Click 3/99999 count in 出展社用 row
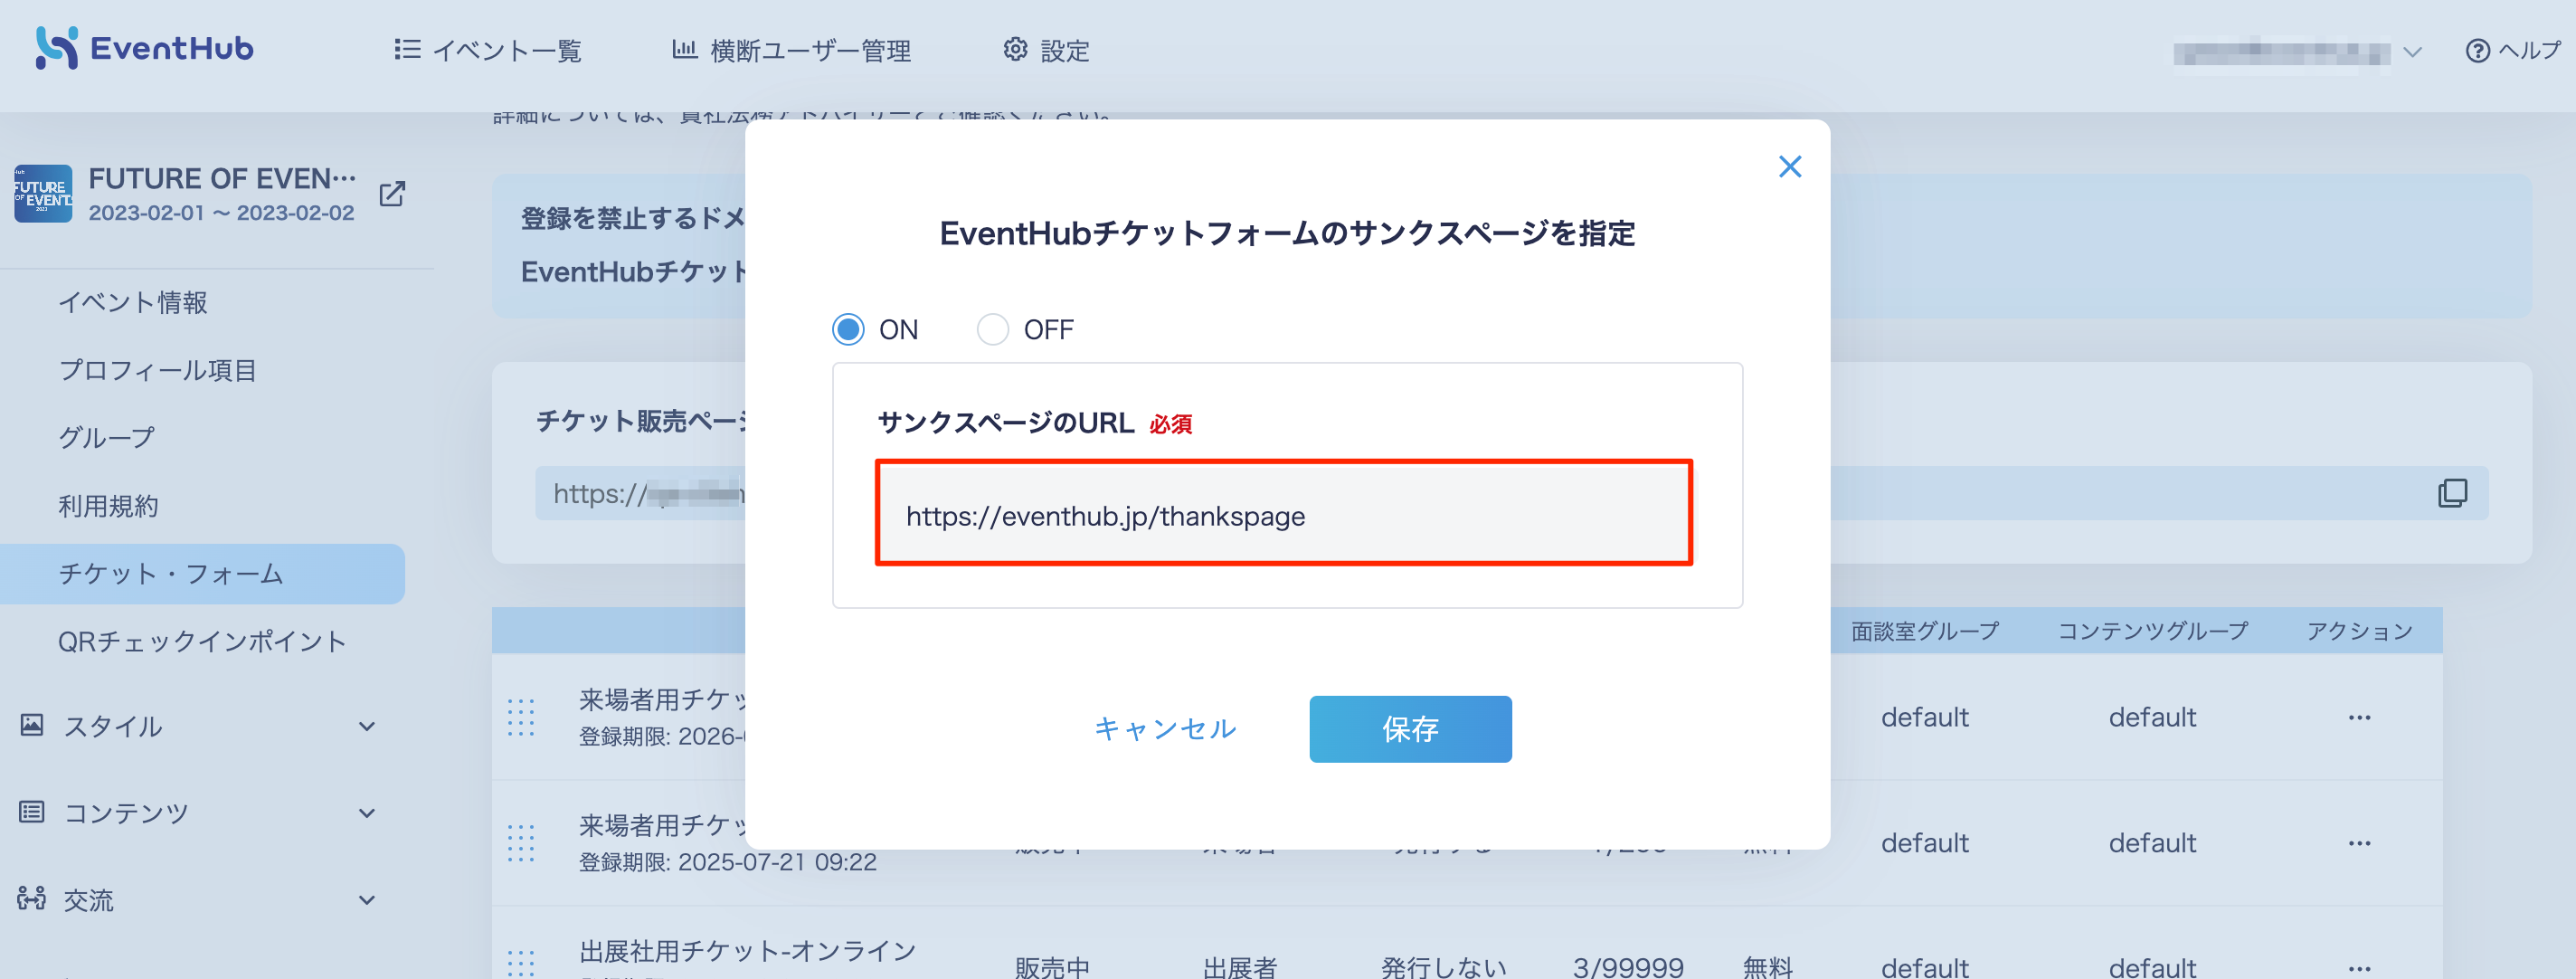The height and width of the screenshot is (979, 2576). (x=1628, y=966)
